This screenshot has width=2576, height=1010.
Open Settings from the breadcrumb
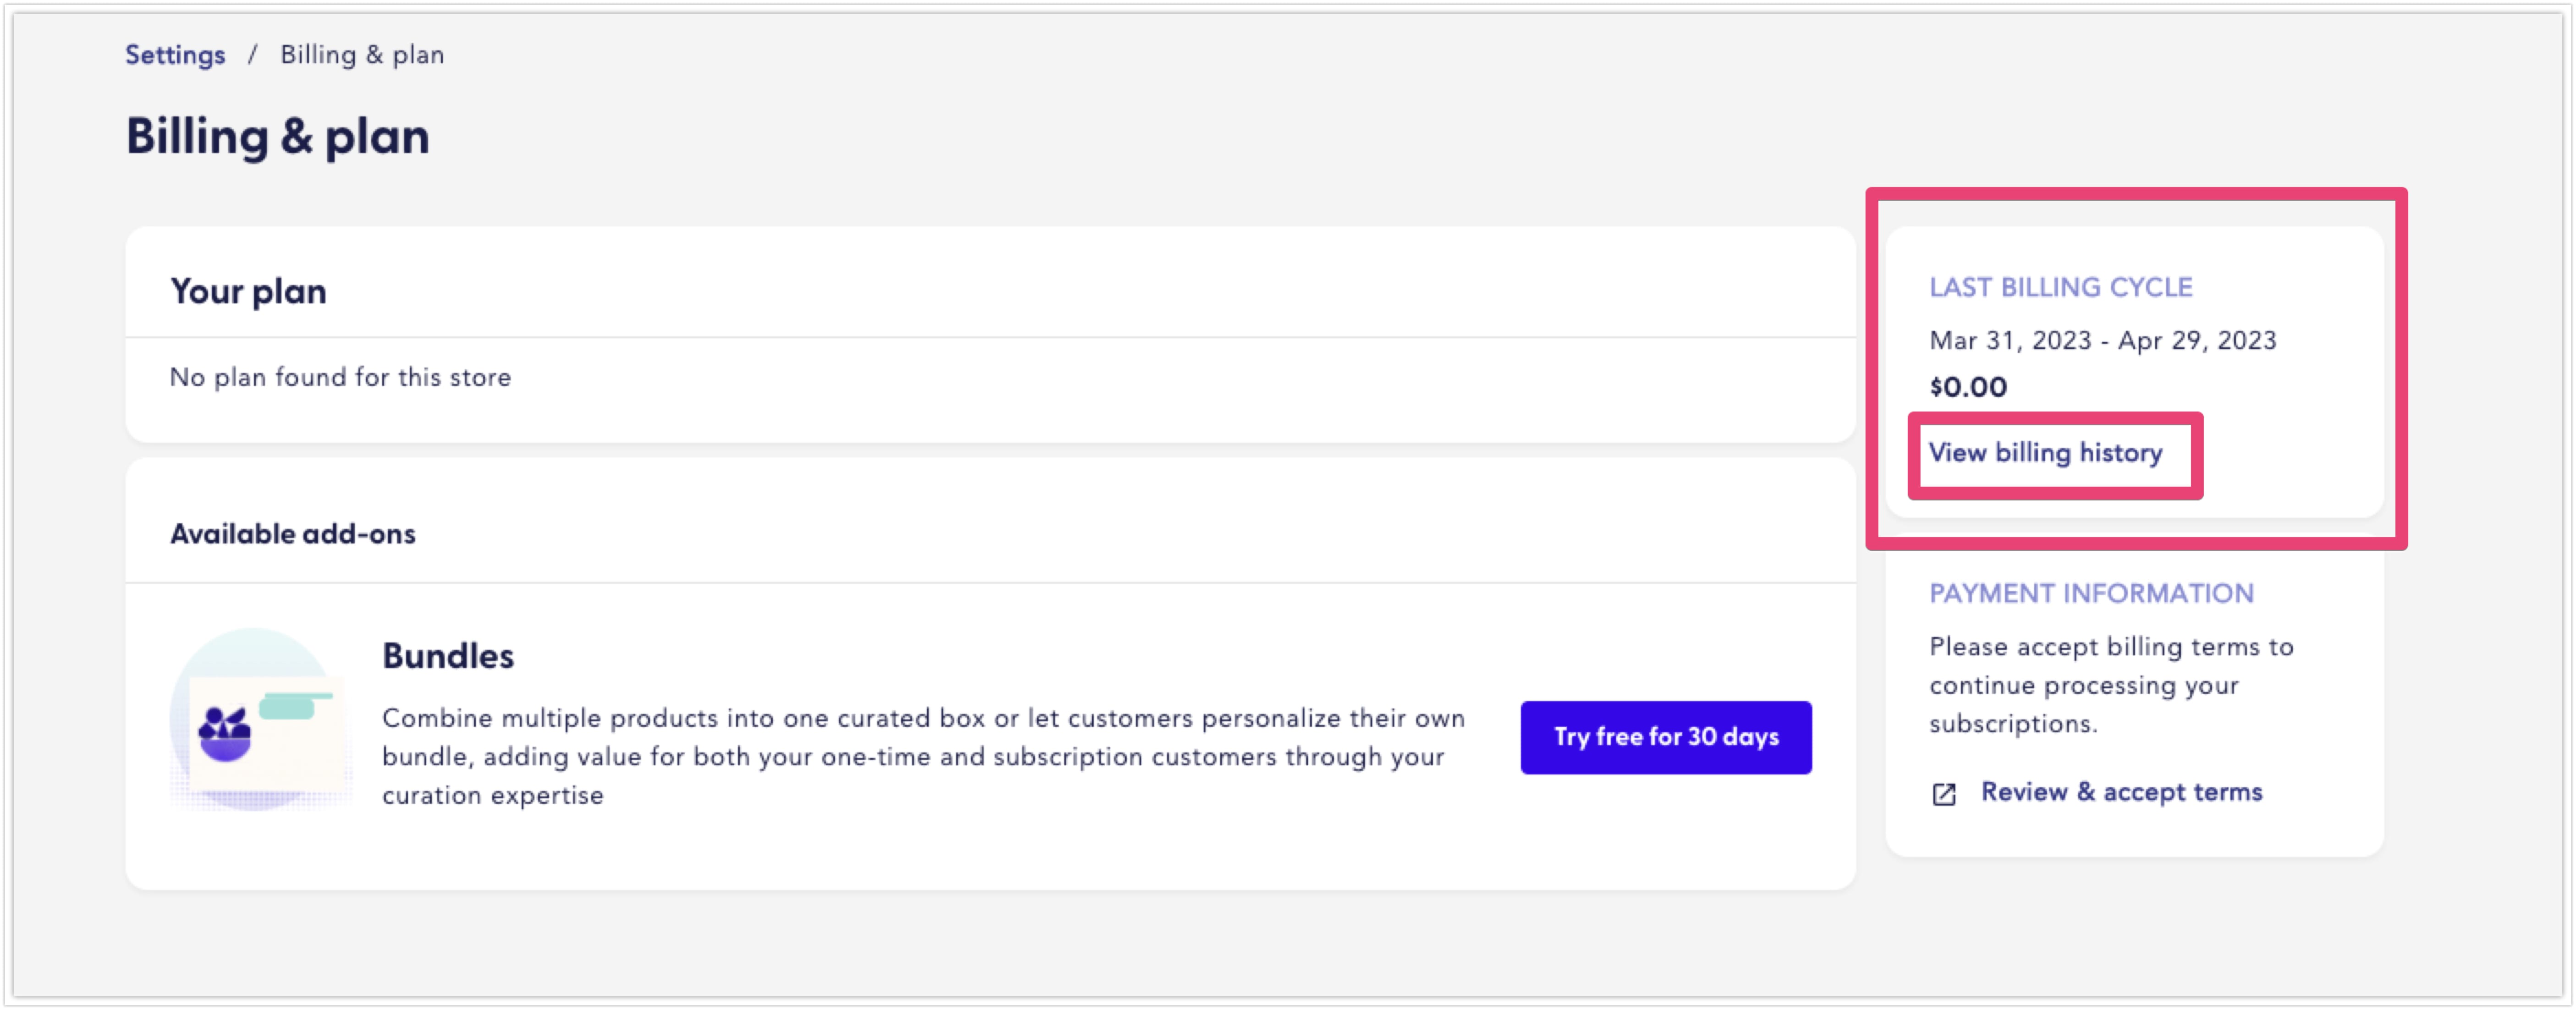point(174,55)
